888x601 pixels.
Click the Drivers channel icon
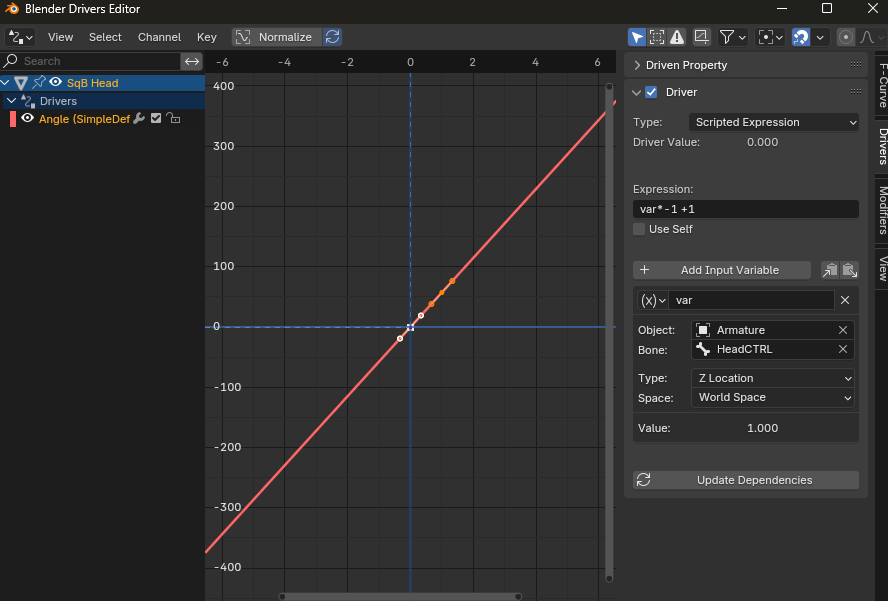28,101
